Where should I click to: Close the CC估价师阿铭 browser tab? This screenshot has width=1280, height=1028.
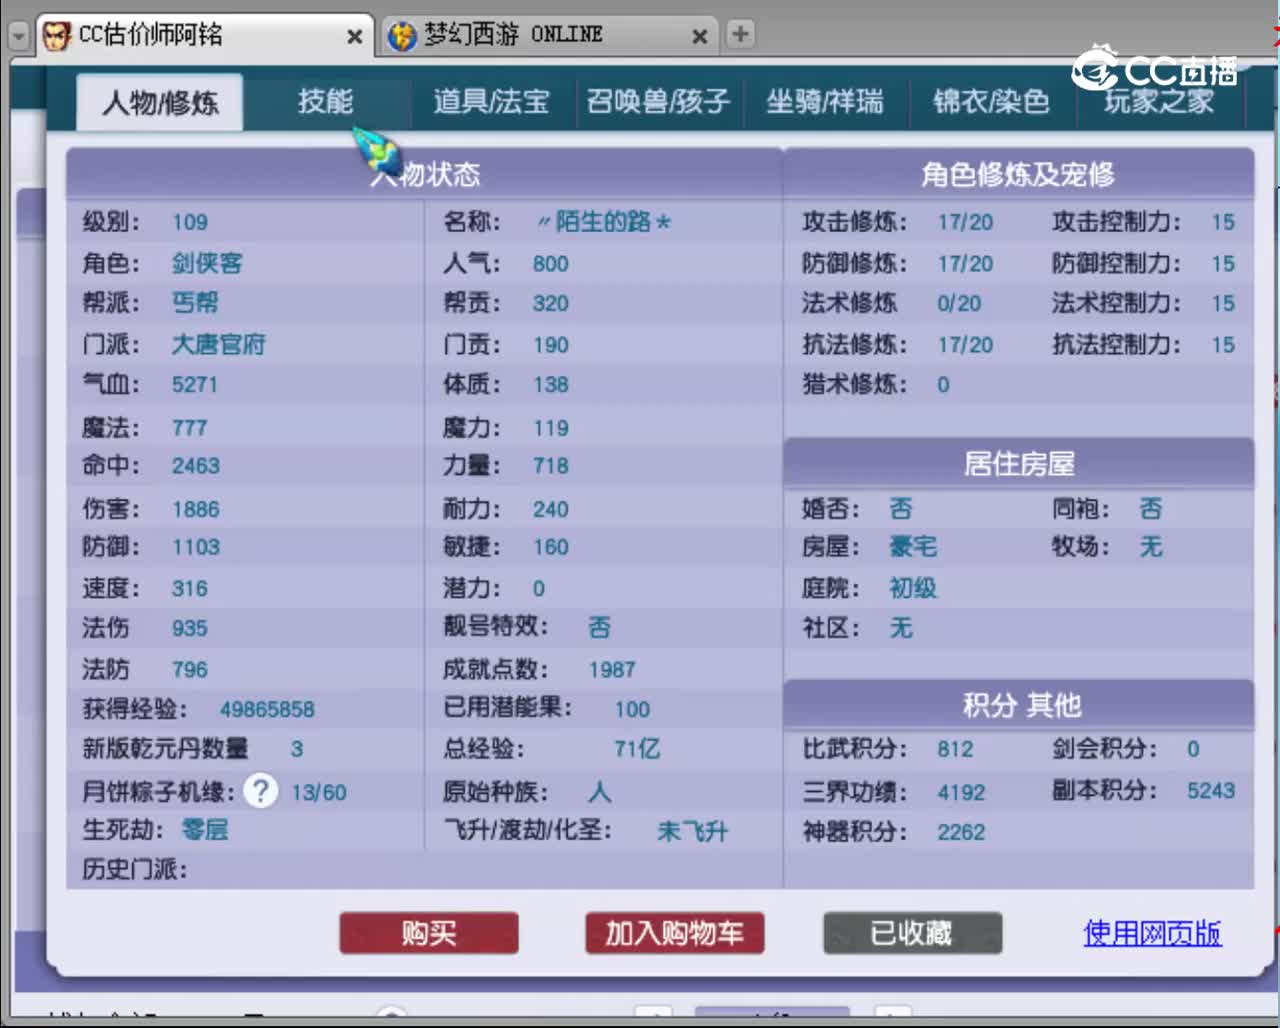click(x=354, y=37)
